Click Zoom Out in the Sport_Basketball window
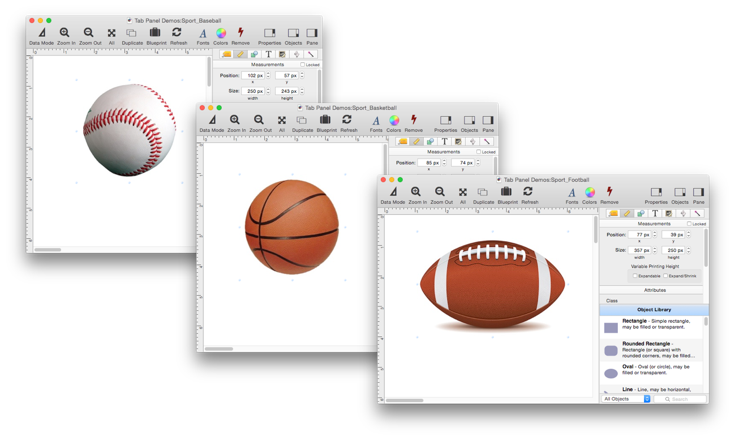Image resolution: width=735 pixels, height=440 pixels. point(260,123)
